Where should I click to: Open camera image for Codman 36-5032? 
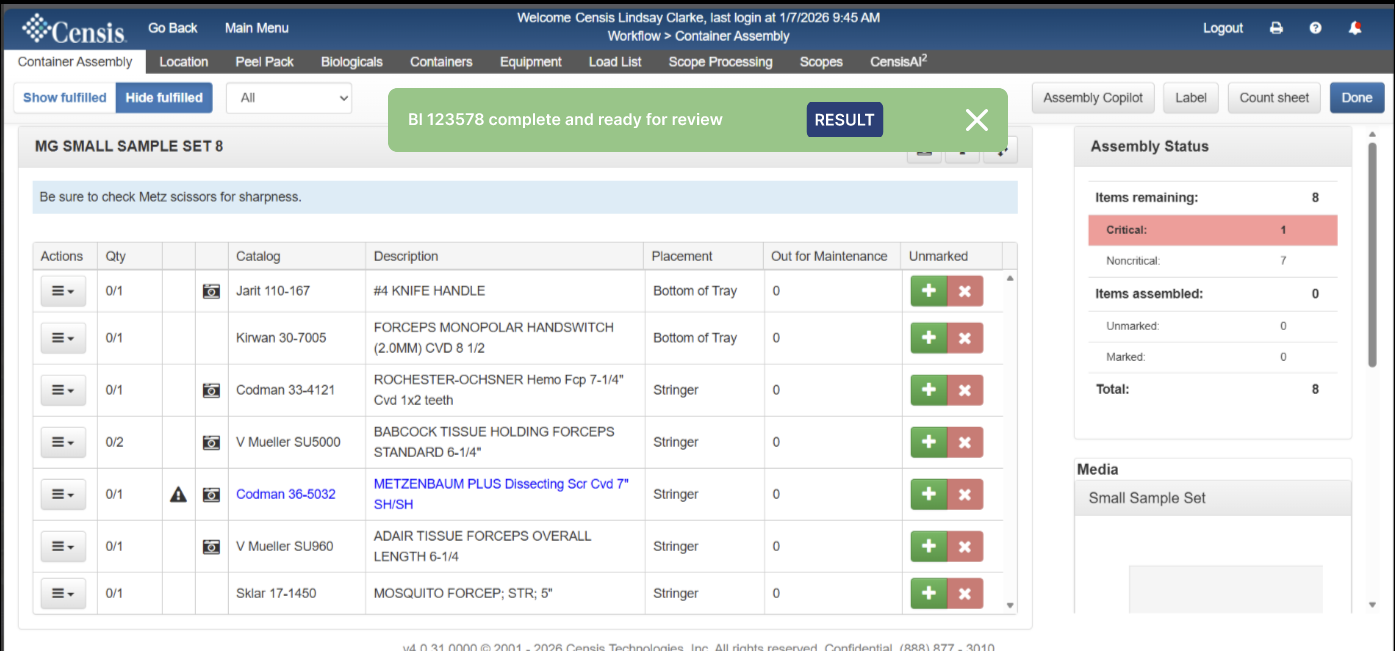(211, 494)
